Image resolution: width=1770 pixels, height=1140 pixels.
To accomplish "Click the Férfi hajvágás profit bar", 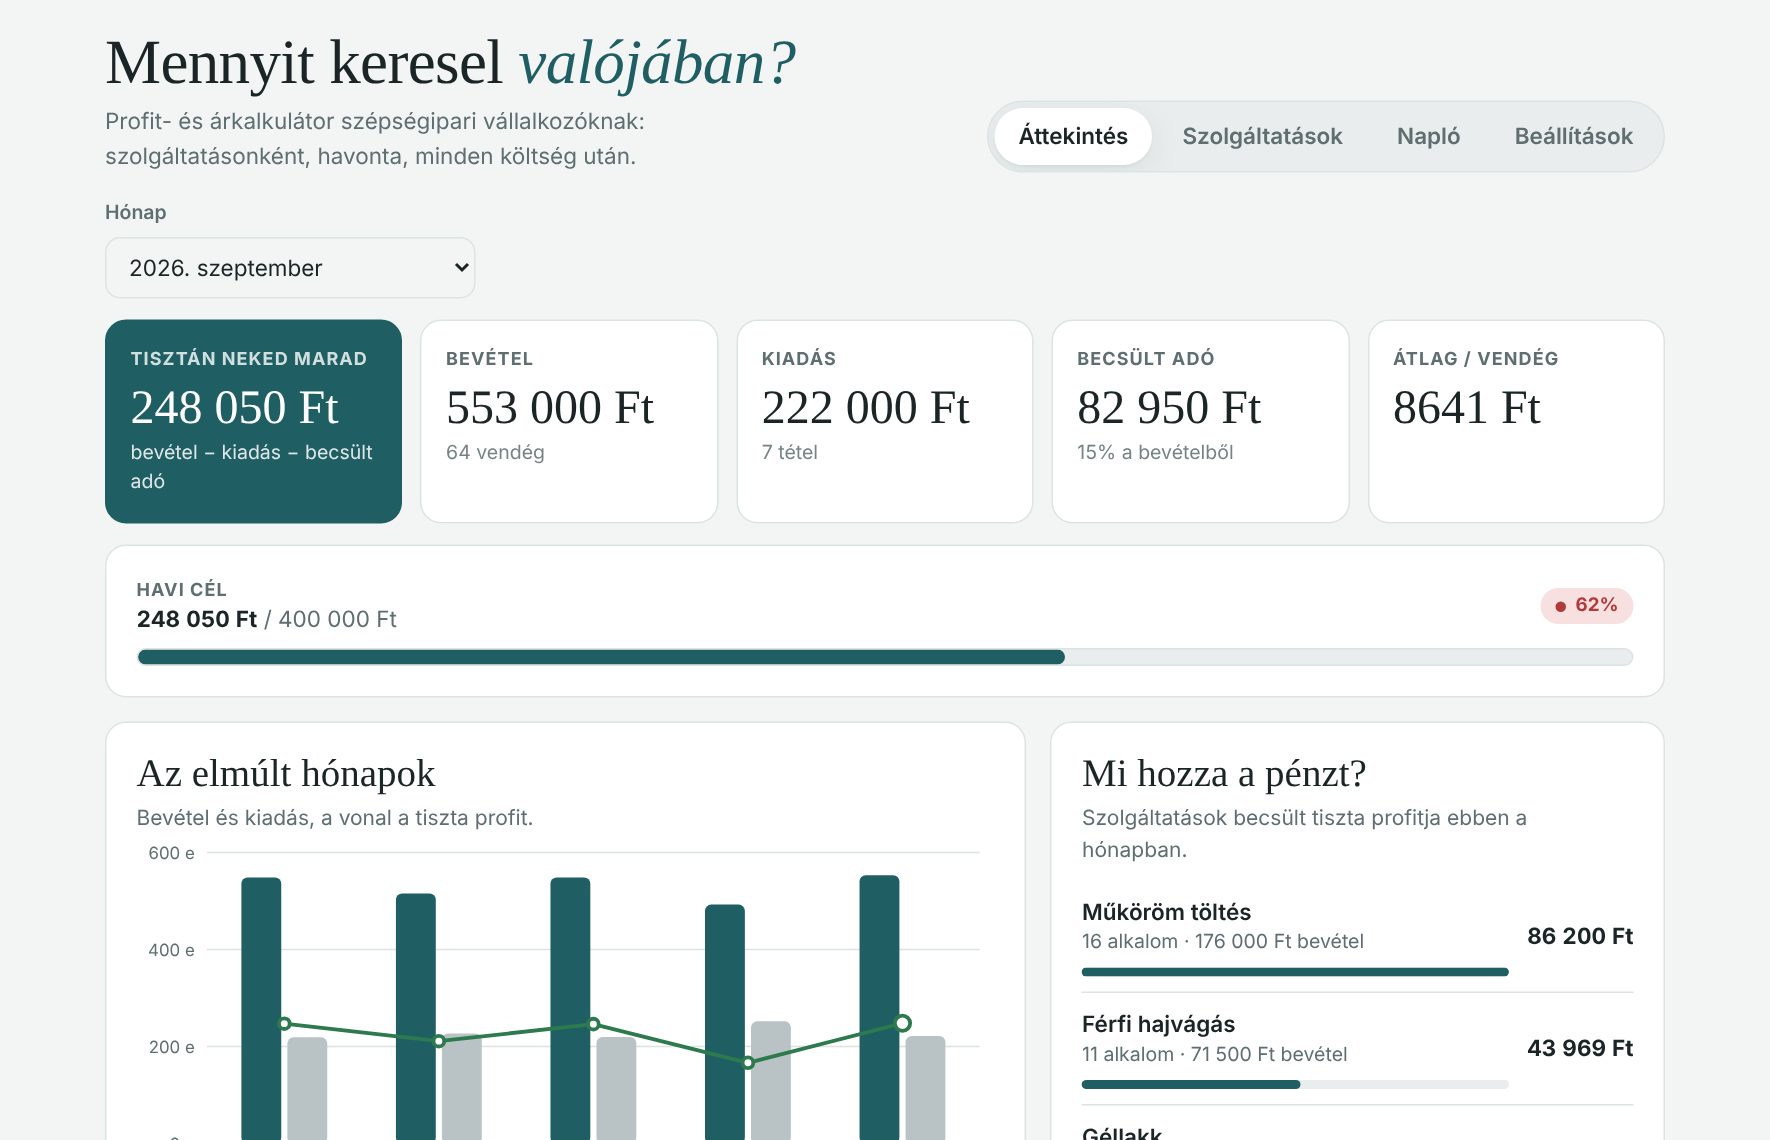I will tap(1295, 1084).
